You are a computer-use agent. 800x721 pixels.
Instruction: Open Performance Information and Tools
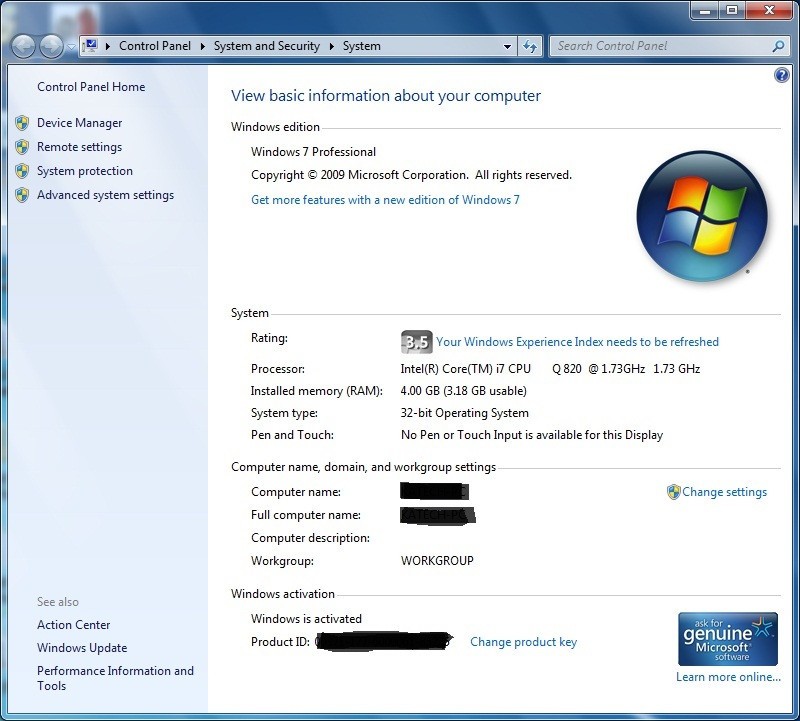tap(115, 678)
